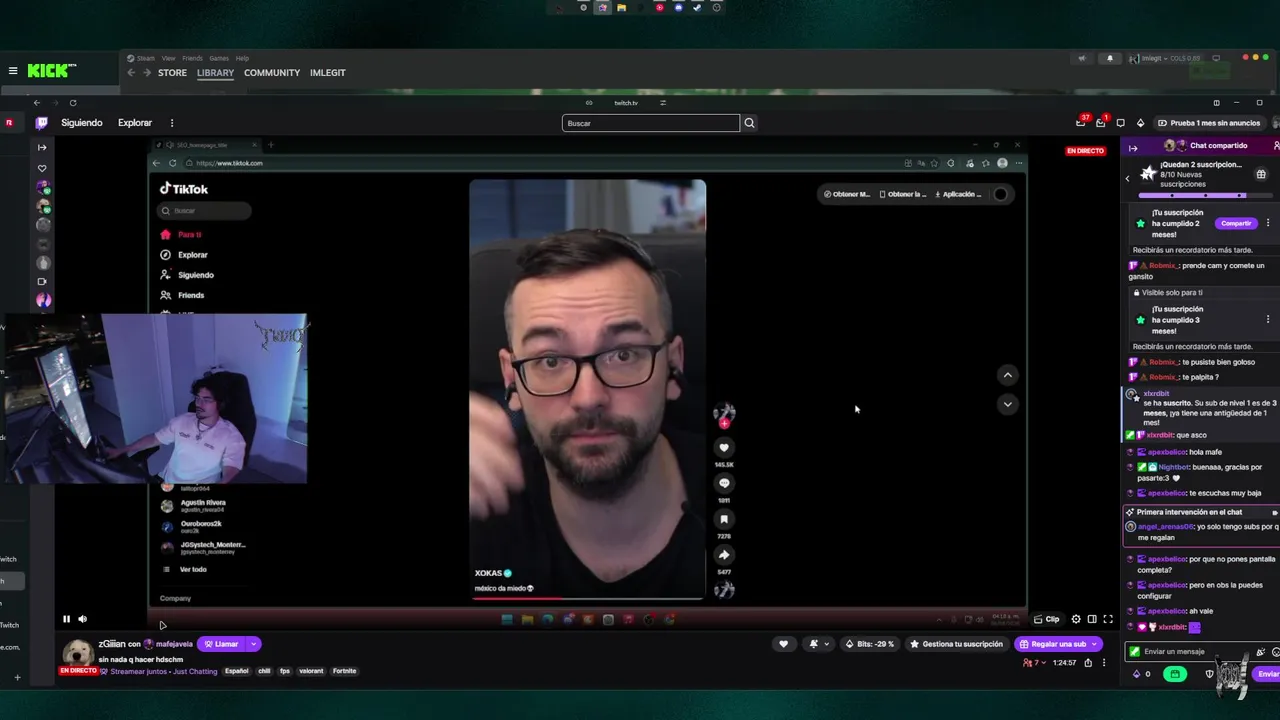Open the COMMUNITY tab in Steam
This screenshot has height=720, width=1280.
(272, 73)
